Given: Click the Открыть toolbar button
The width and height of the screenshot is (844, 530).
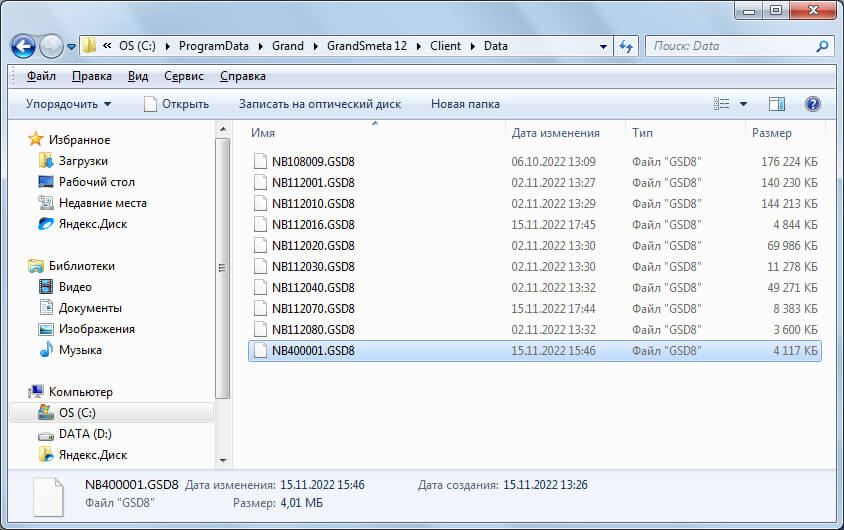Looking at the screenshot, I should [x=177, y=104].
